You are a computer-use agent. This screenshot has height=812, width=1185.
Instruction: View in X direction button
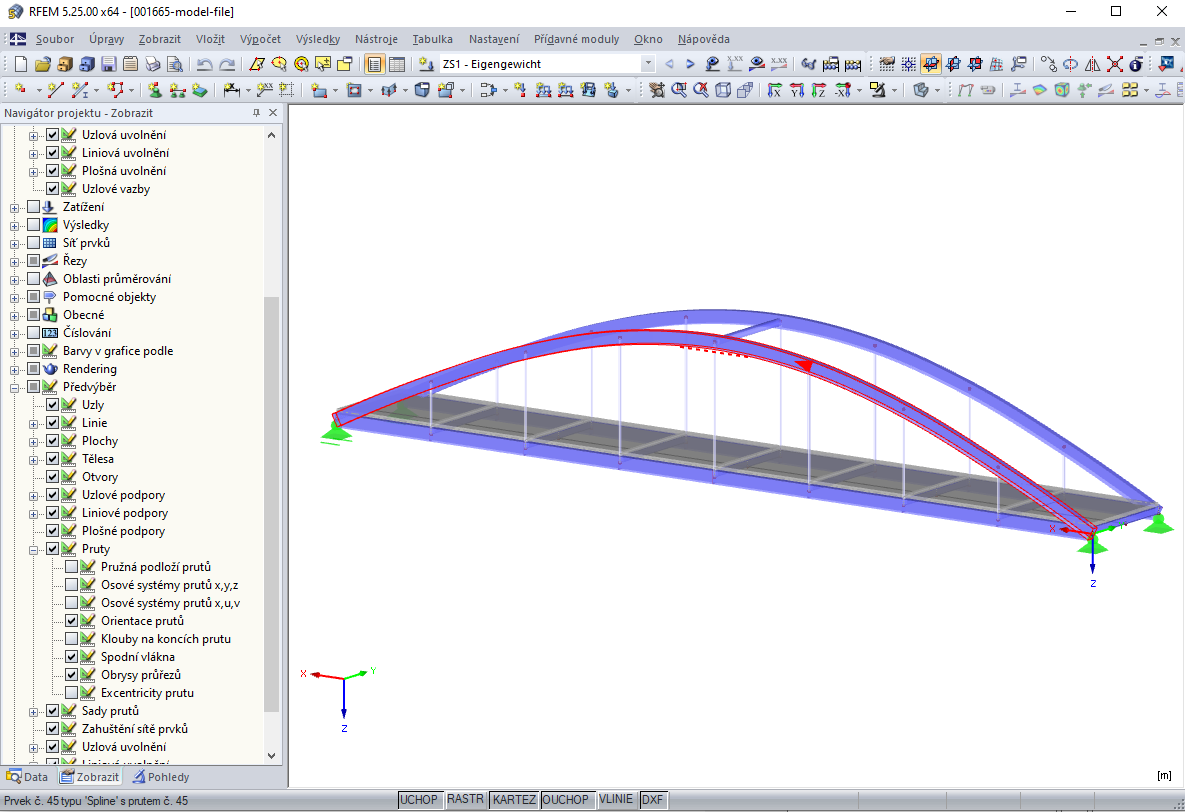click(775, 90)
